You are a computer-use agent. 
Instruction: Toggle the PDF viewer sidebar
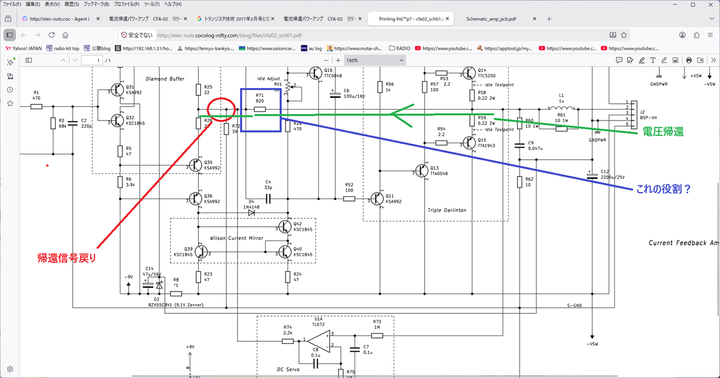click(28, 60)
